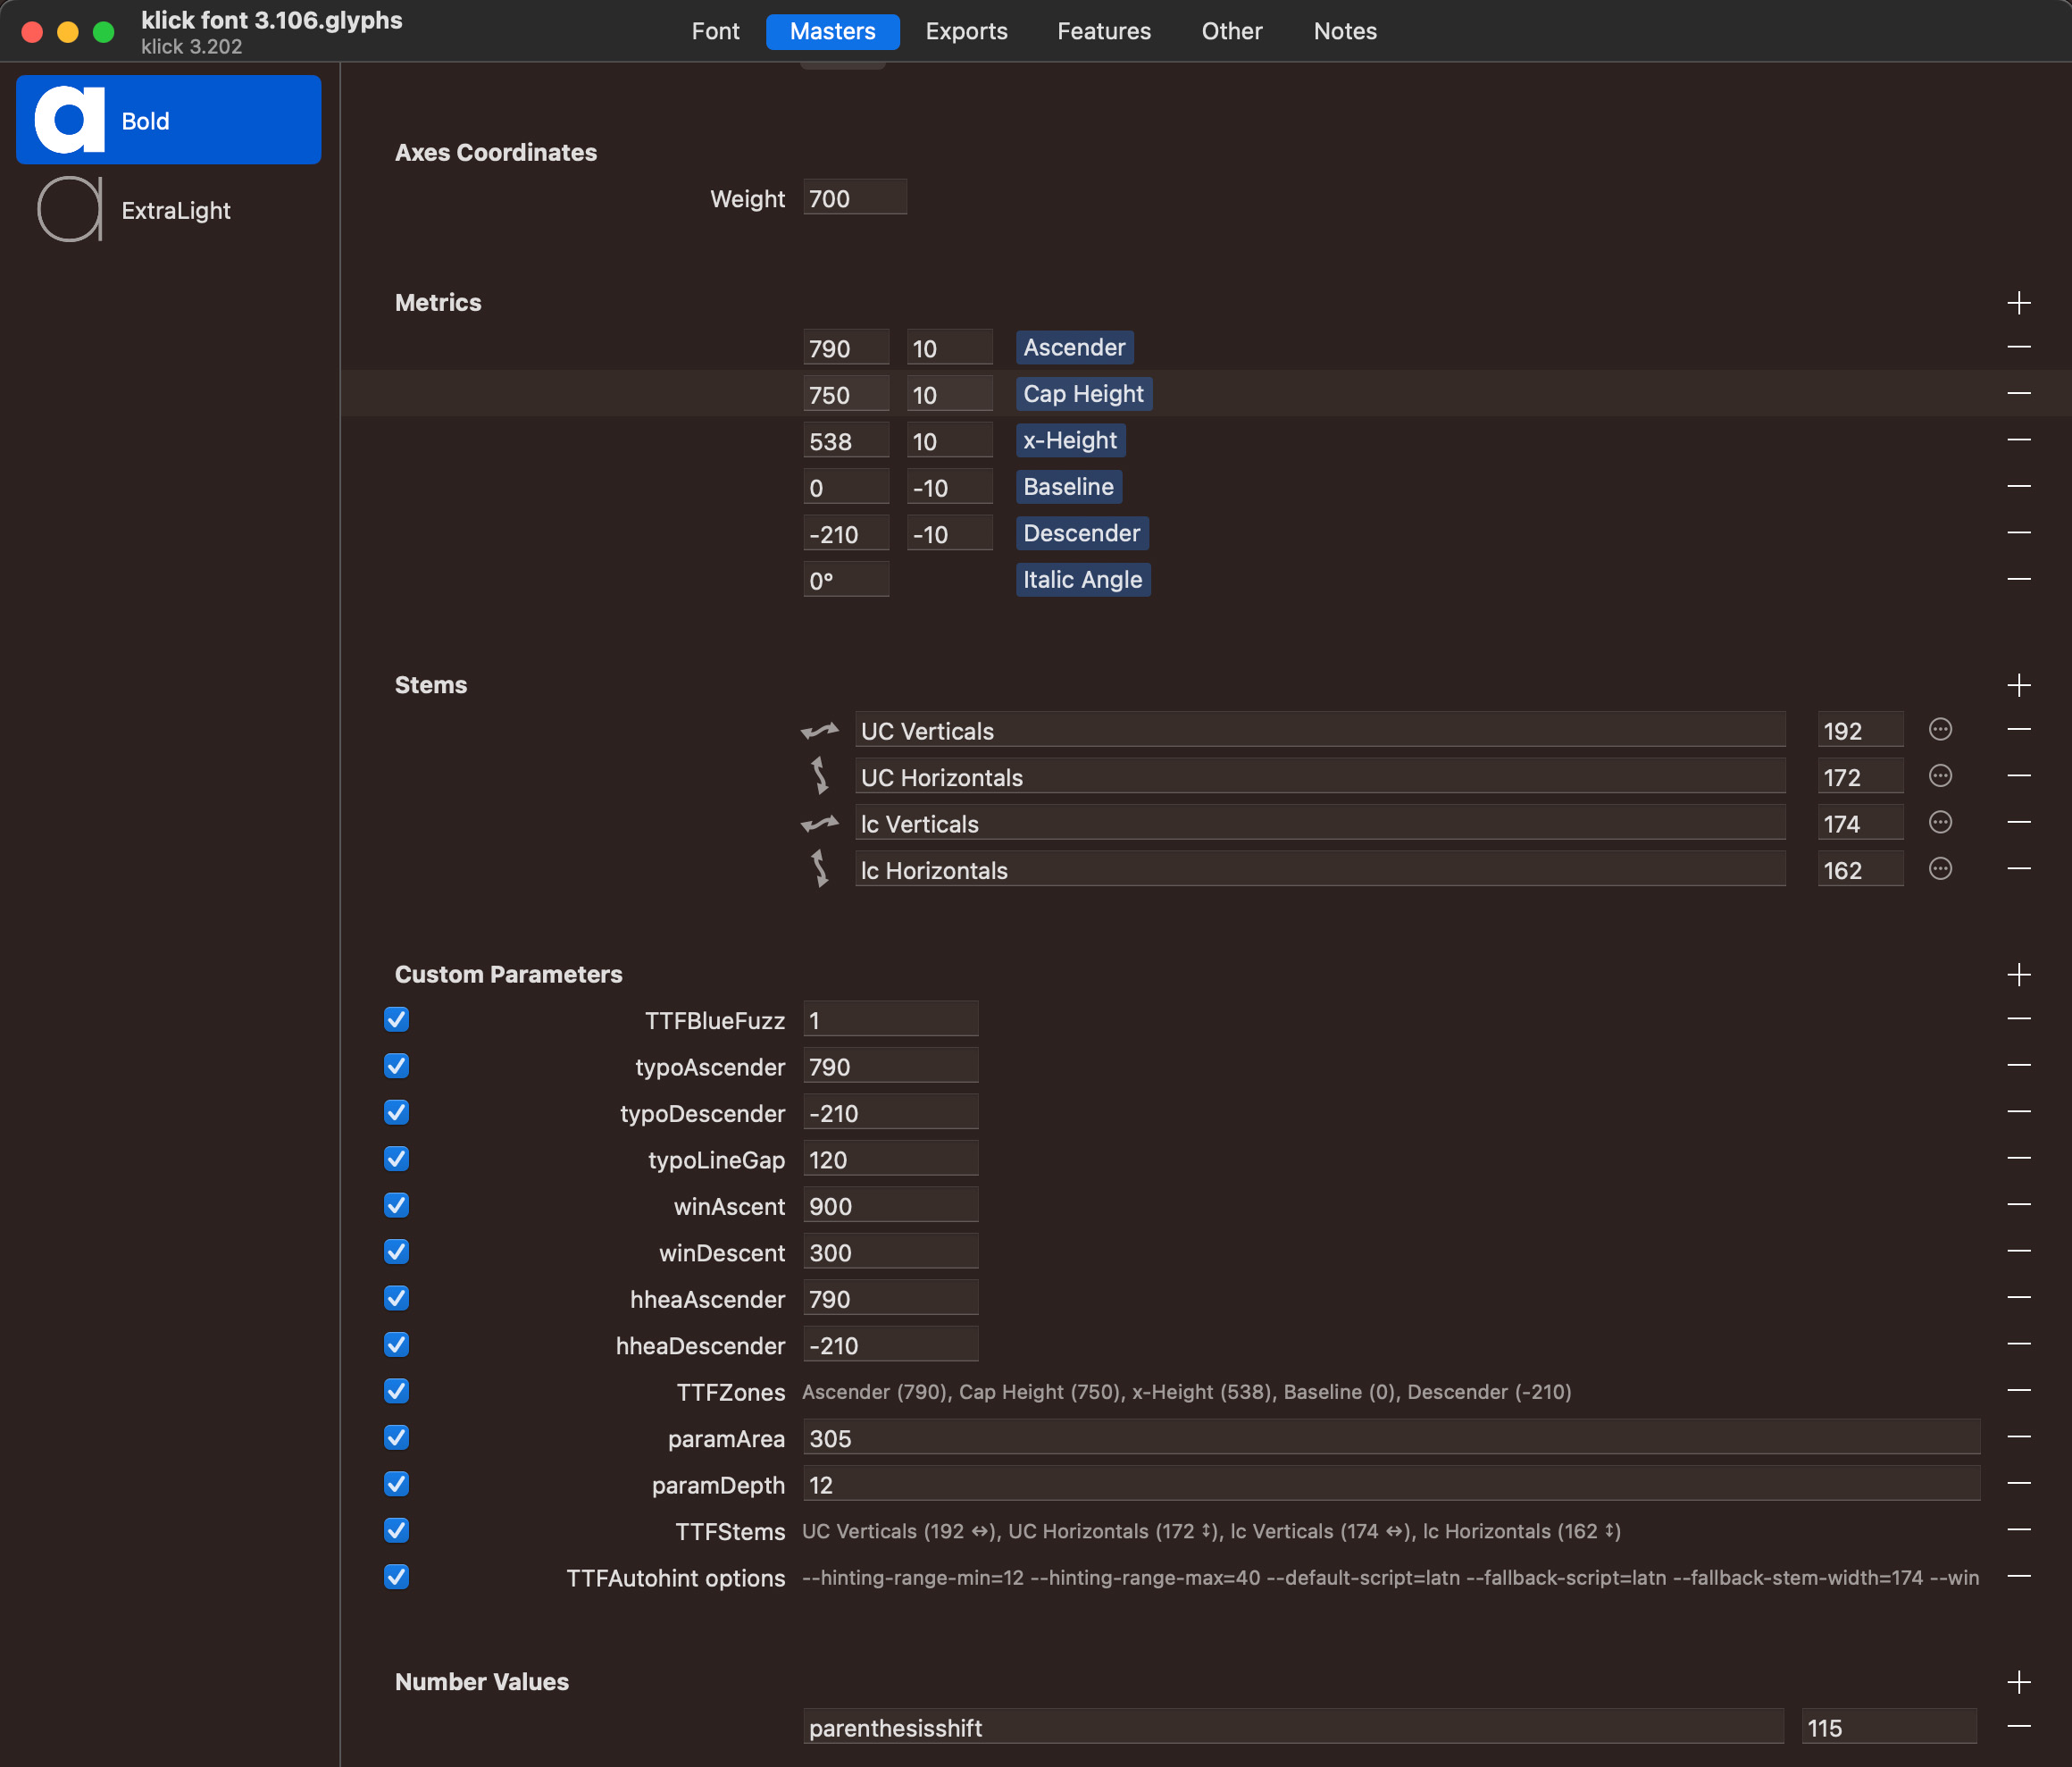Remove the Italic Angle metric with minus
Viewport: 2072px width, 1767px height.
[x=2018, y=579]
